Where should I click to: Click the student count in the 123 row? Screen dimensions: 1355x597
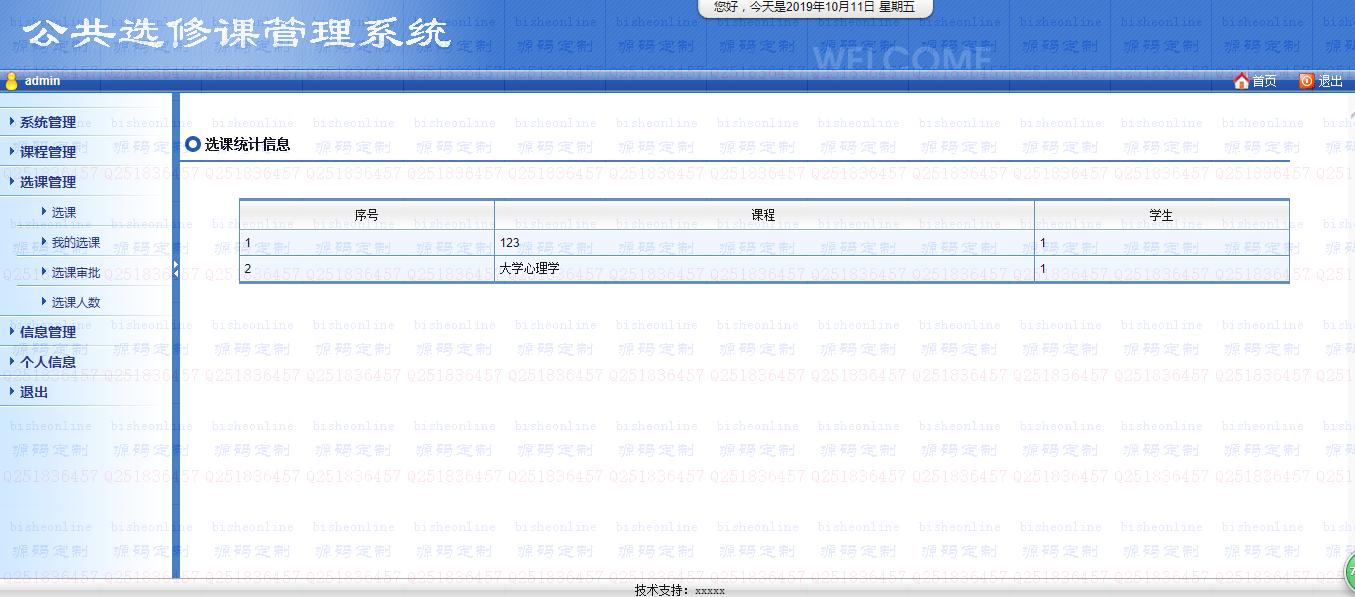1161,242
